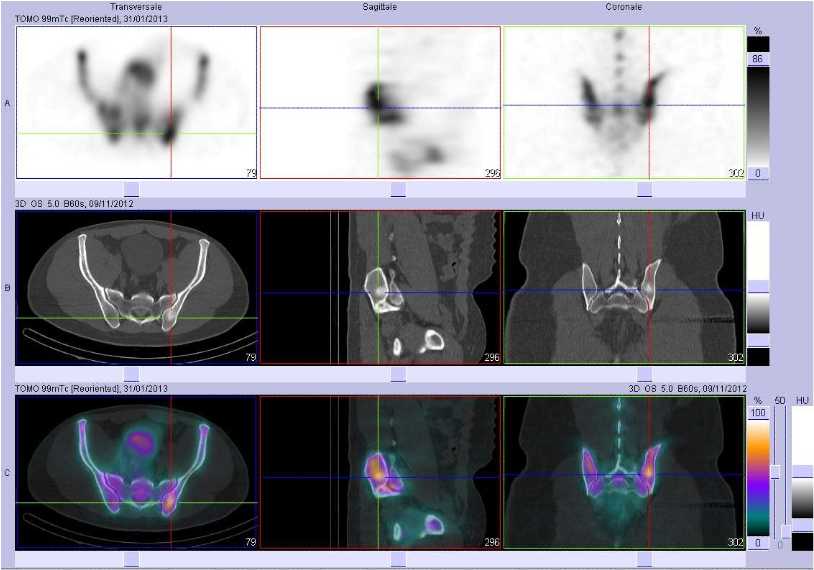
Task: Click the % label above the row A colorbar
Action: point(758,31)
